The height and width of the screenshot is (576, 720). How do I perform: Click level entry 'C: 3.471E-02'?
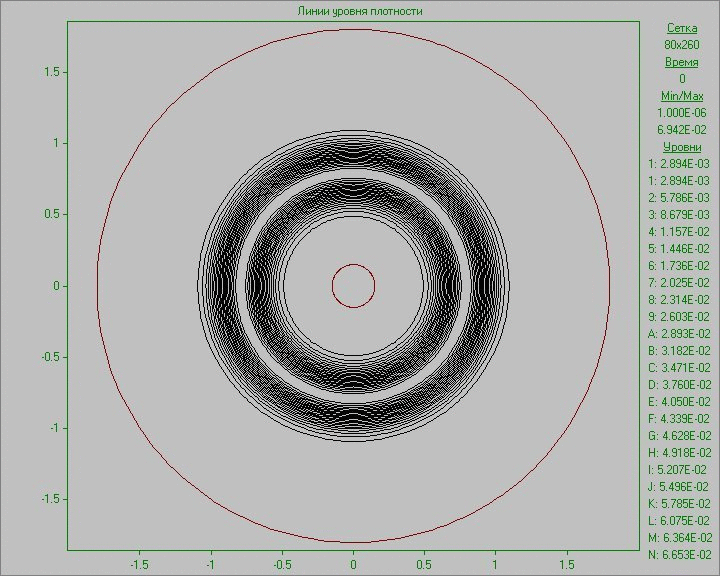(x=680, y=368)
